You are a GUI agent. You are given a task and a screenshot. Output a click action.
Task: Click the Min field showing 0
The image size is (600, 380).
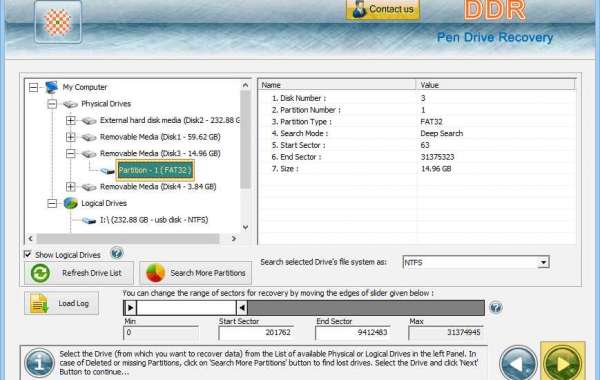click(x=161, y=333)
